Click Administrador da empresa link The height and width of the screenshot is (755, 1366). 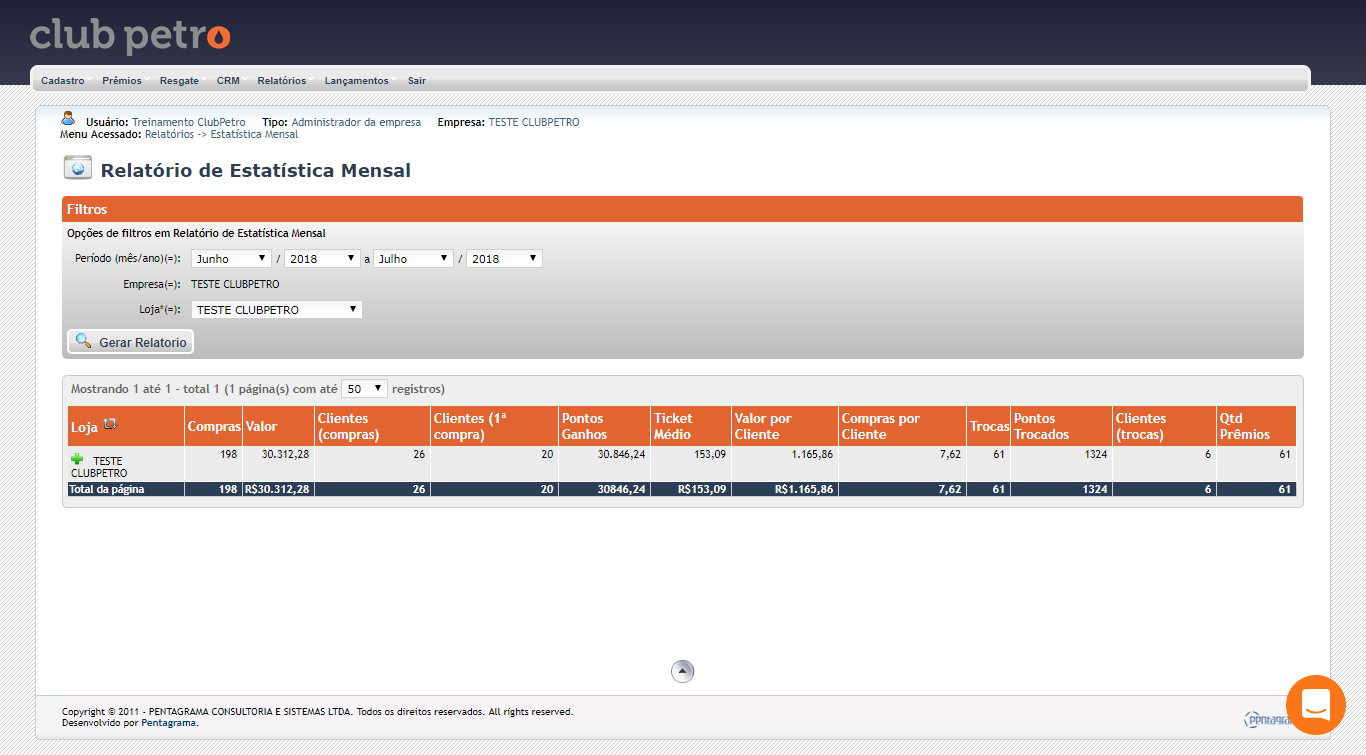point(356,122)
